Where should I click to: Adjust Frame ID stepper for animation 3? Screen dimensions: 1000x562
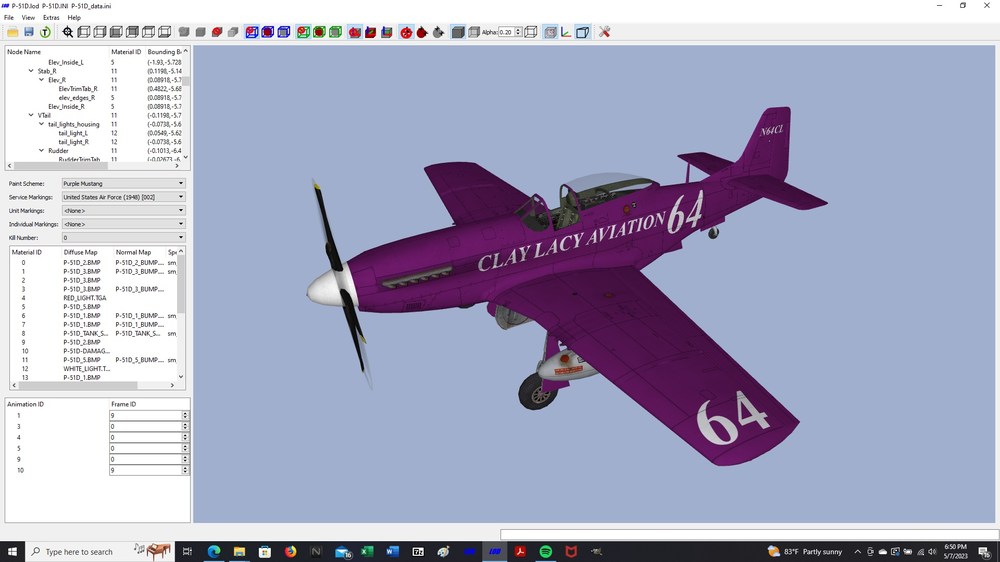pyautogui.click(x=185, y=426)
